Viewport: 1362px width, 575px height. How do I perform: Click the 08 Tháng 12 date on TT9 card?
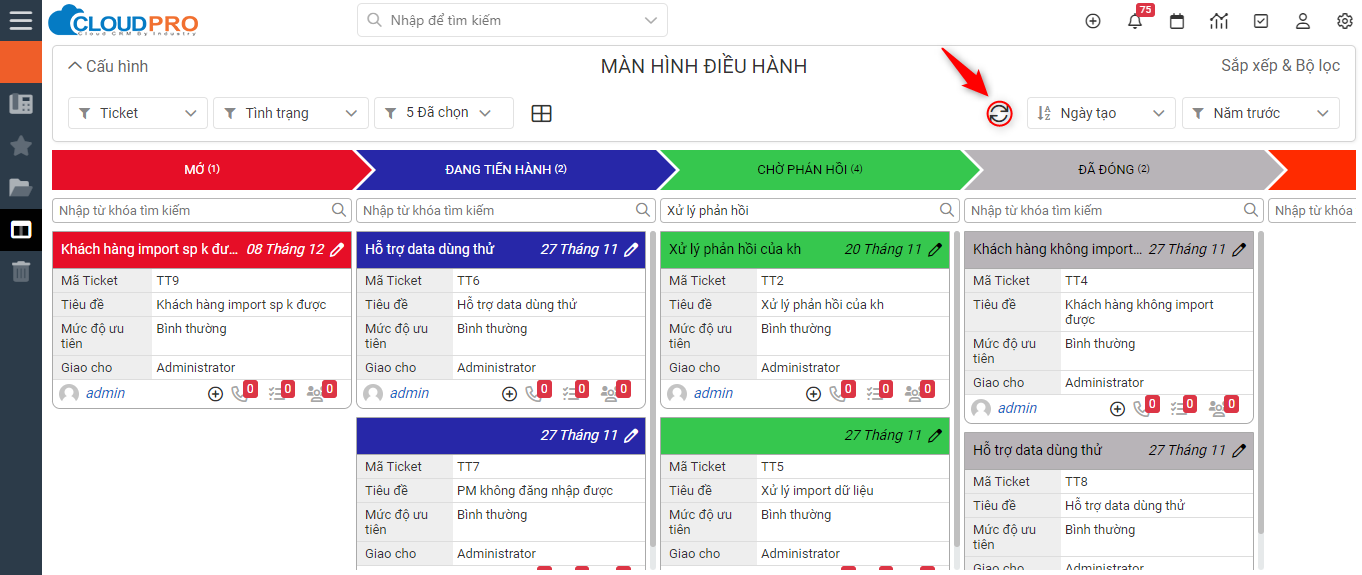(285, 249)
